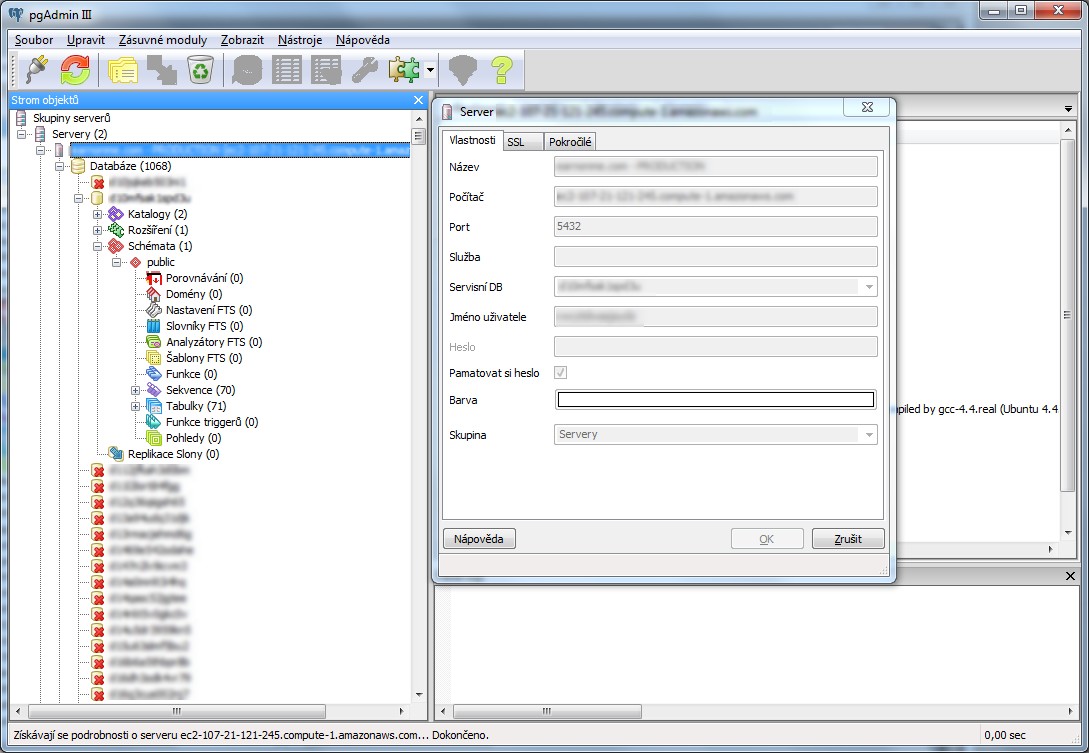1089x753 pixels.
Task: Click the Tabulky (71) node icon
Action: (153, 406)
